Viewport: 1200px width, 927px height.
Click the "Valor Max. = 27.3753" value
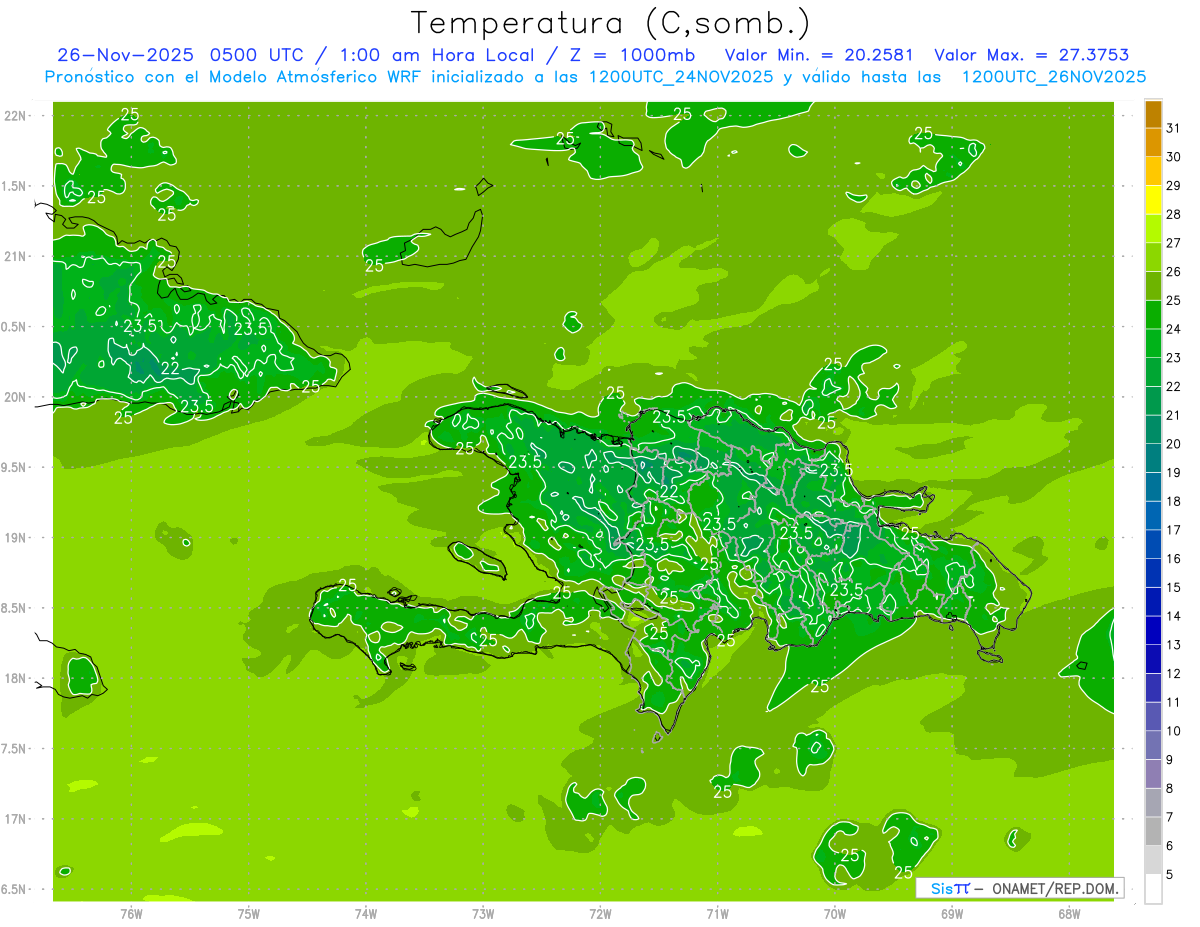click(x=1031, y=55)
